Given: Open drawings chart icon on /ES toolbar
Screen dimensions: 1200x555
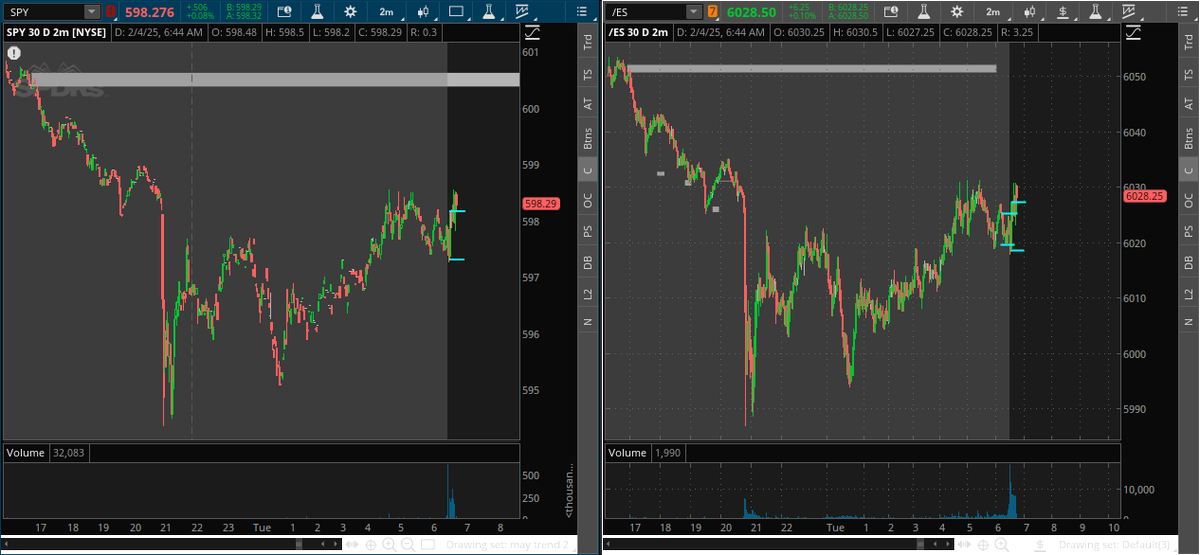Looking at the screenshot, I should point(1131,12).
